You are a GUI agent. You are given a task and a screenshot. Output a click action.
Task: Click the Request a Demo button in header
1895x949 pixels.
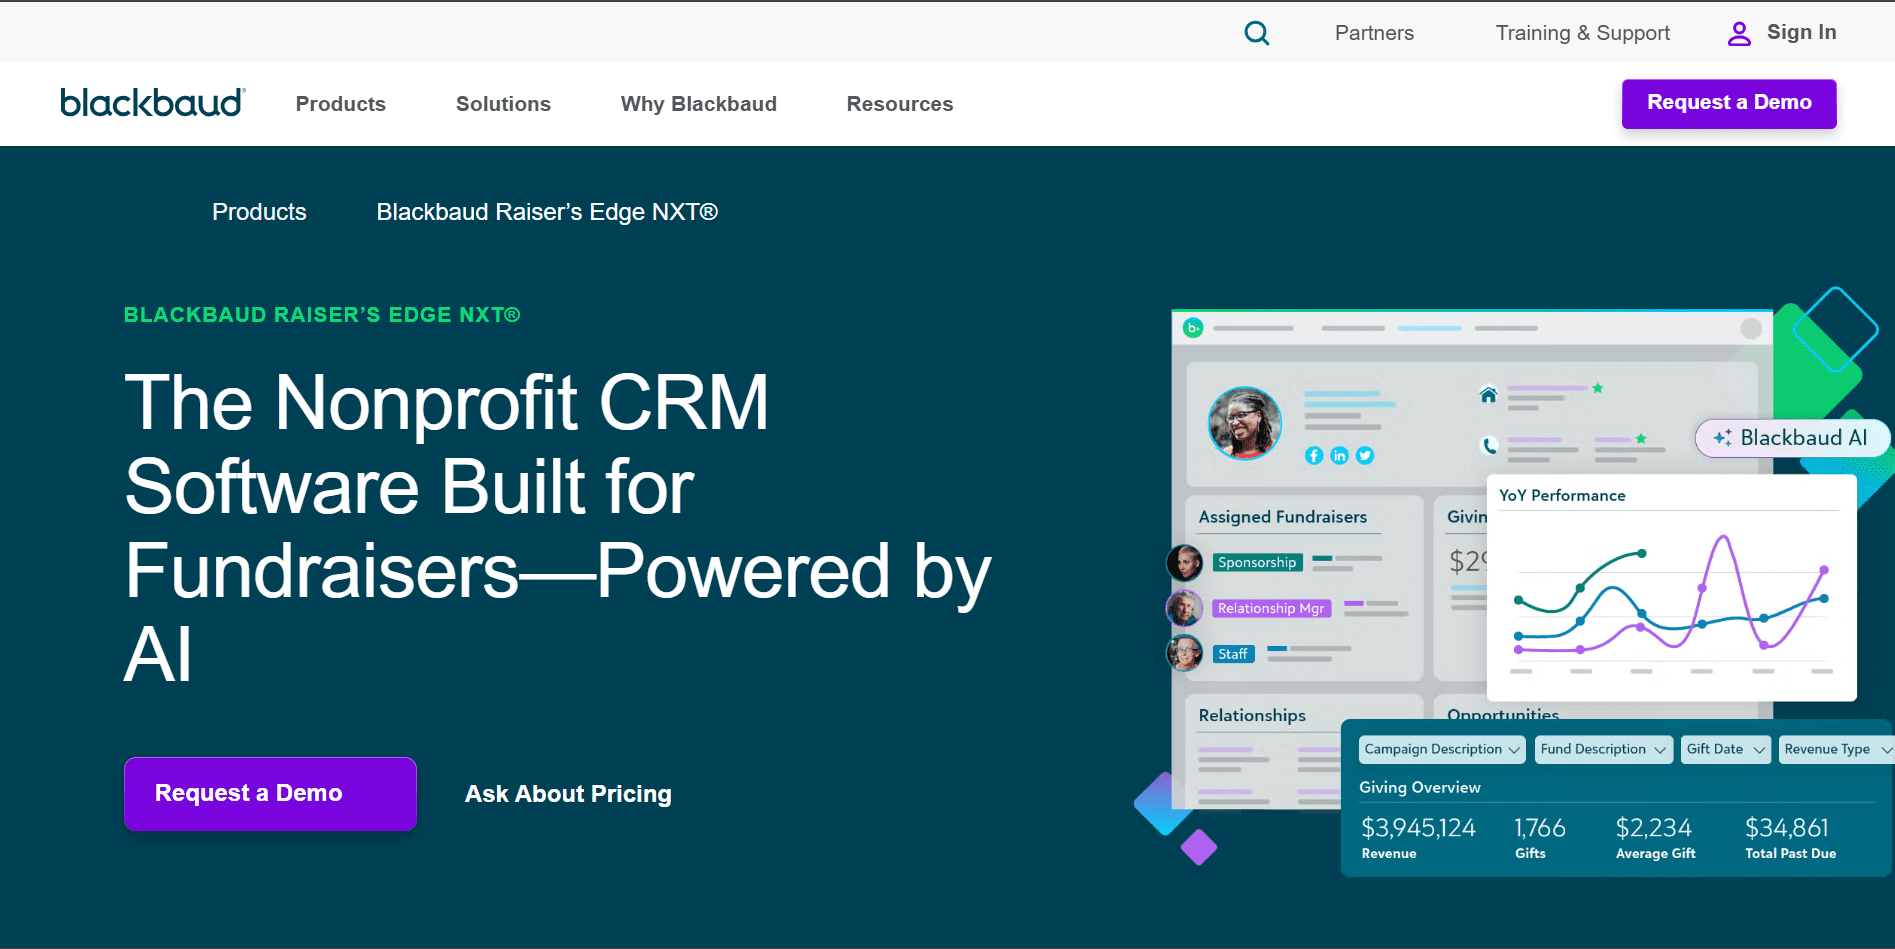[x=1728, y=103]
